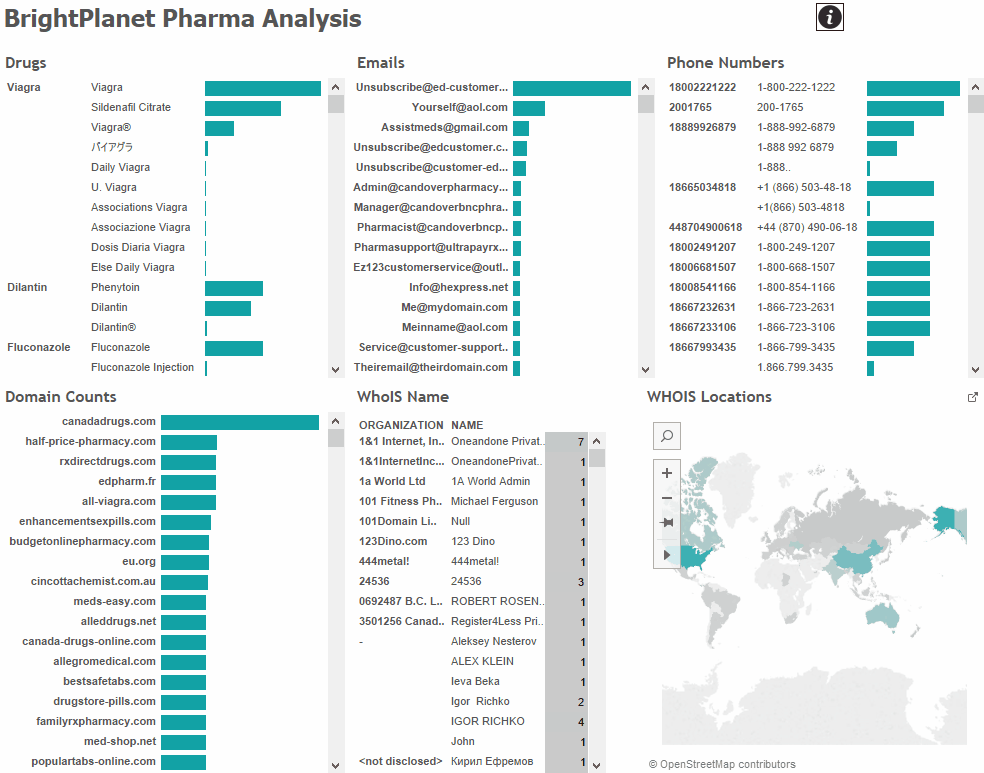The width and height of the screenshot is (984, 773).
Task: Click the Drugs list scroll down arrow
Action: [336, 369]
